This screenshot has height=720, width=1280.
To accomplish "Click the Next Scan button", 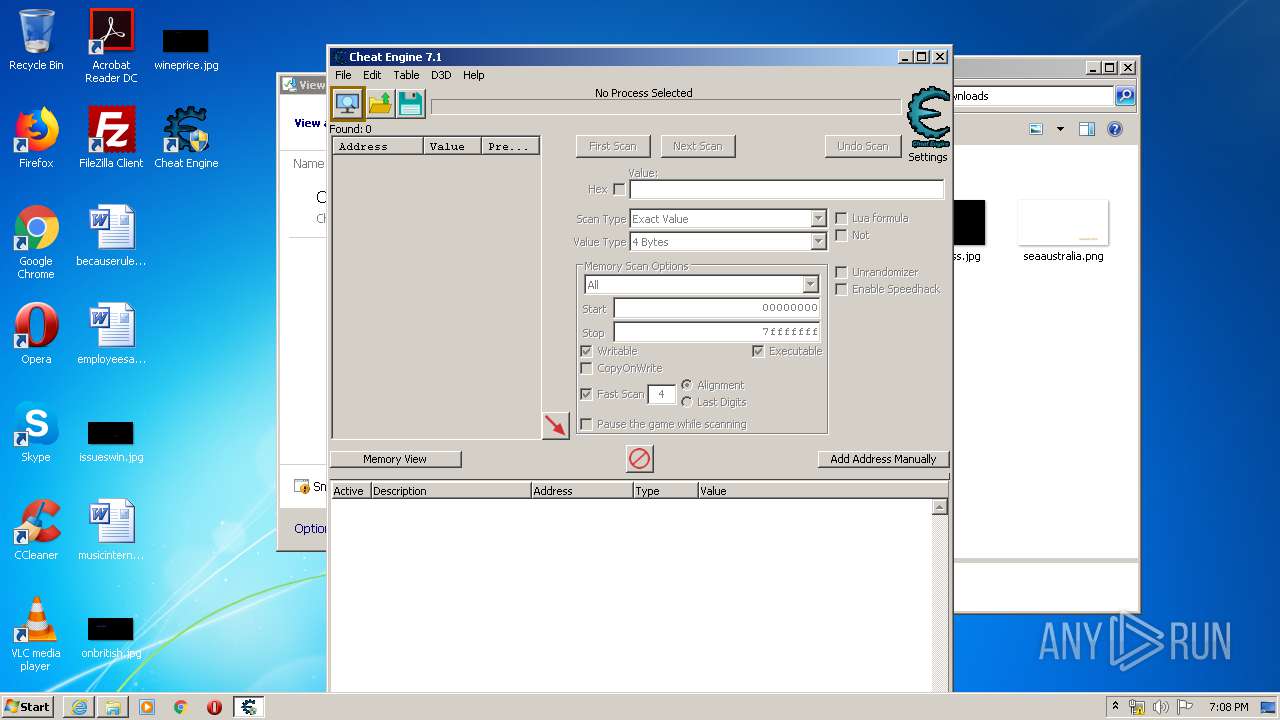I will pos(698,146).
